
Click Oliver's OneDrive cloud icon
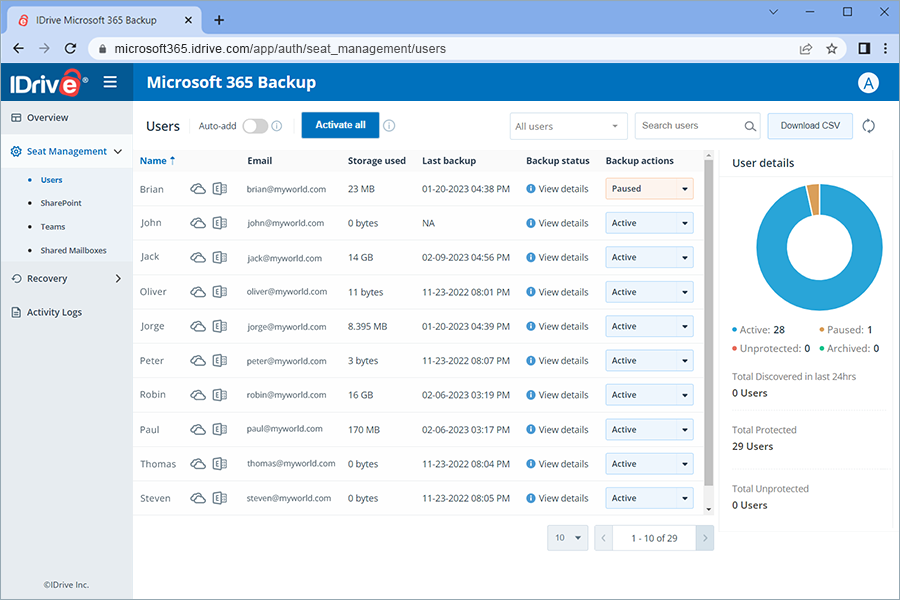pyautogui.click(x=198, y=292)
